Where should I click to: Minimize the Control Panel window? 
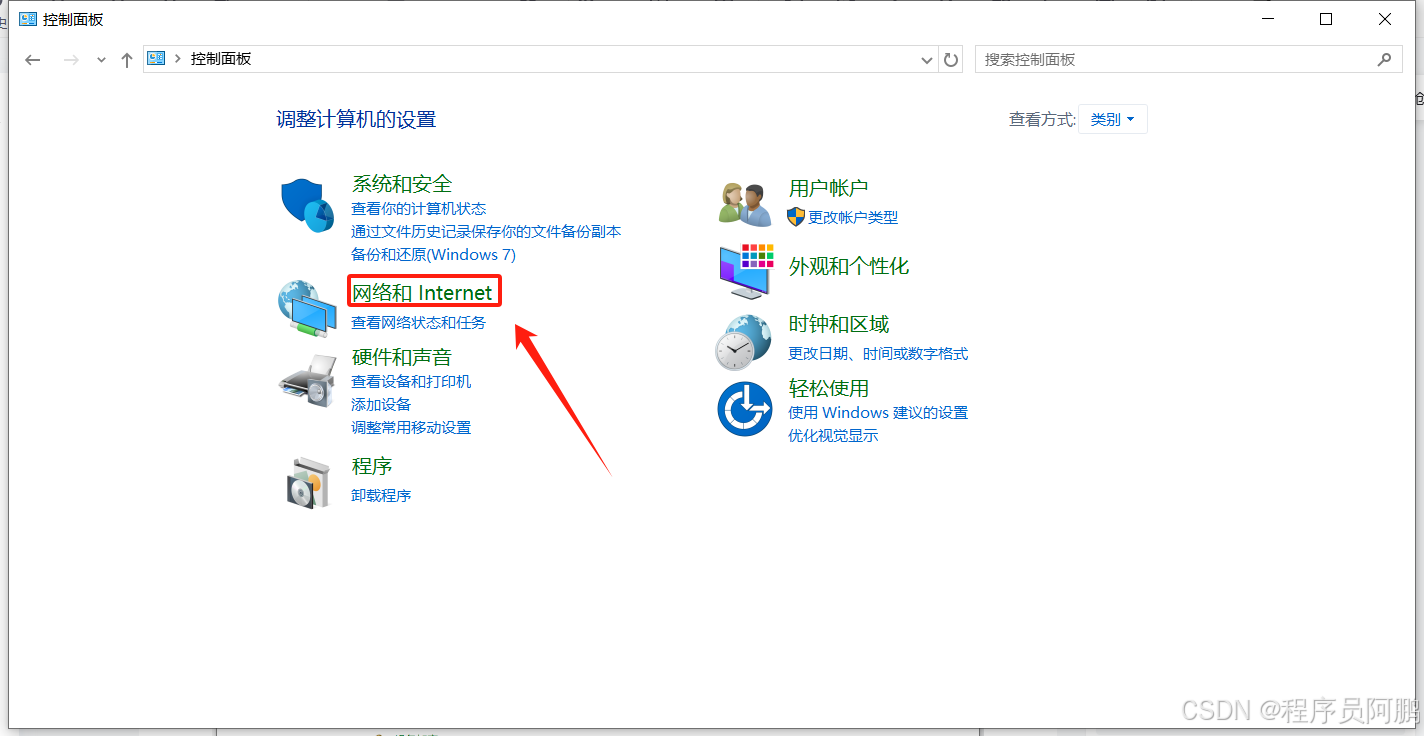pos(1267,19)
